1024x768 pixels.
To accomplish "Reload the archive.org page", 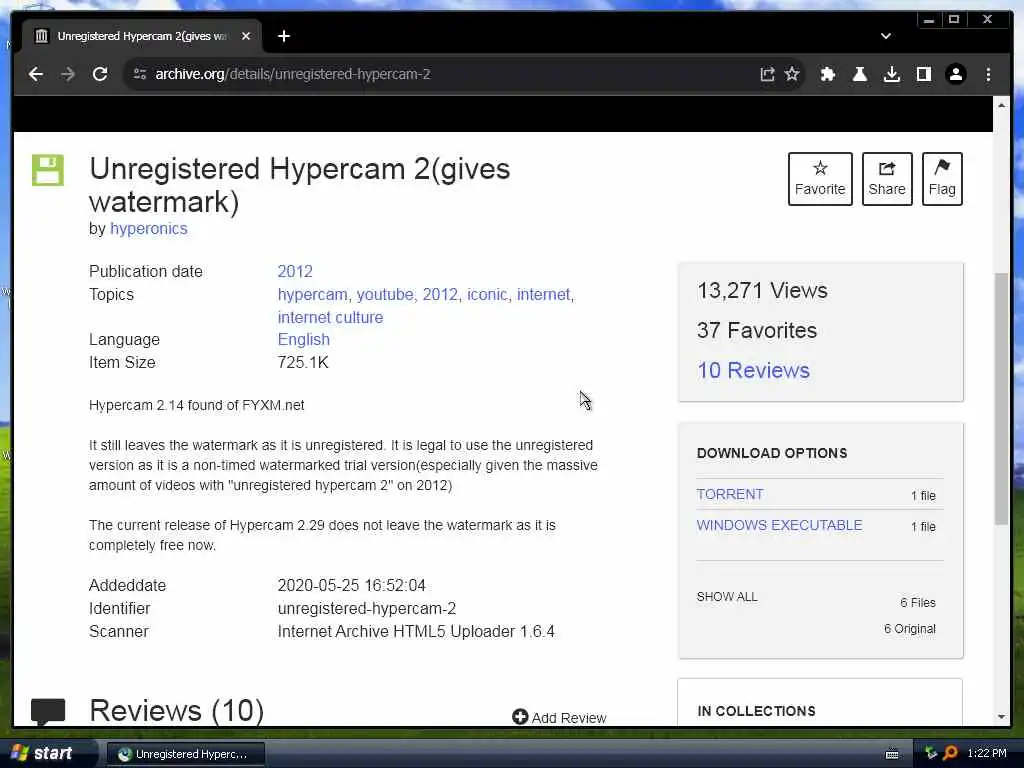I will [100, 74].
